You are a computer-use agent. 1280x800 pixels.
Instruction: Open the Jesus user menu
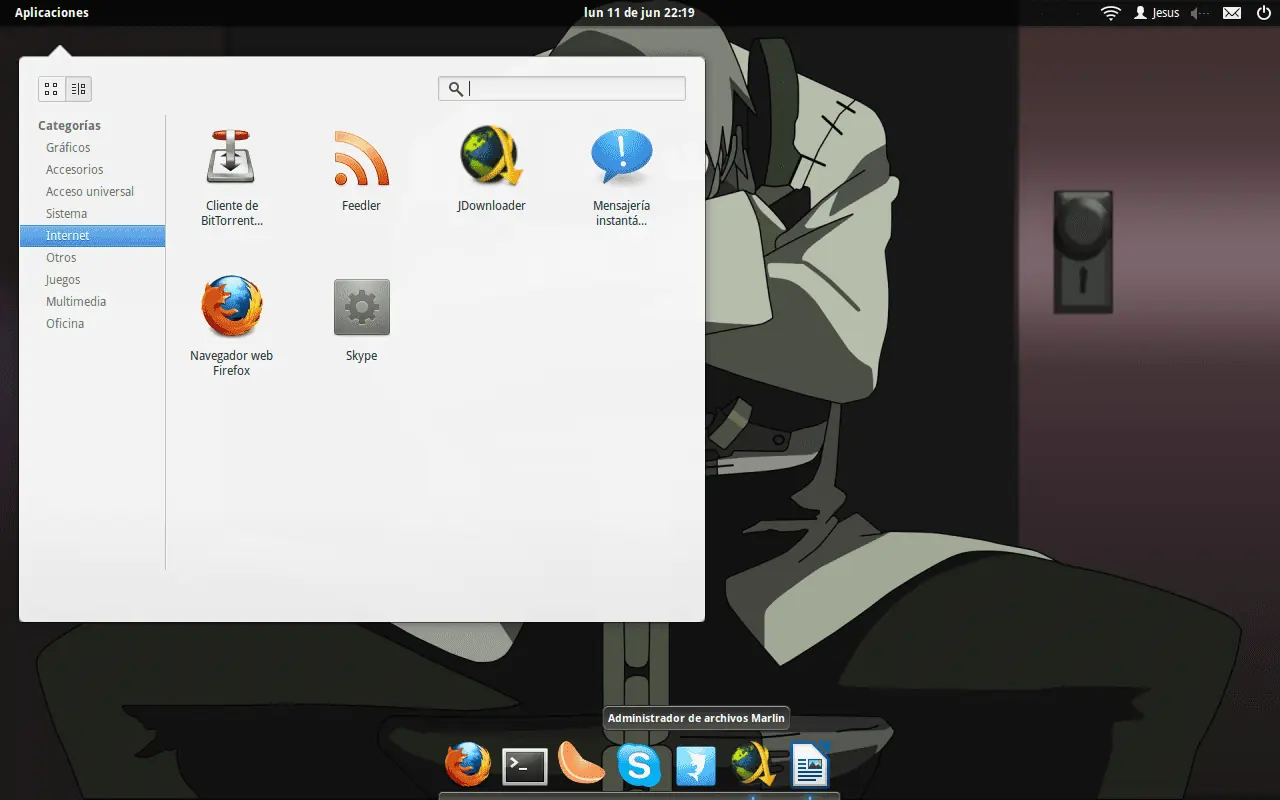pos(1157,13)
